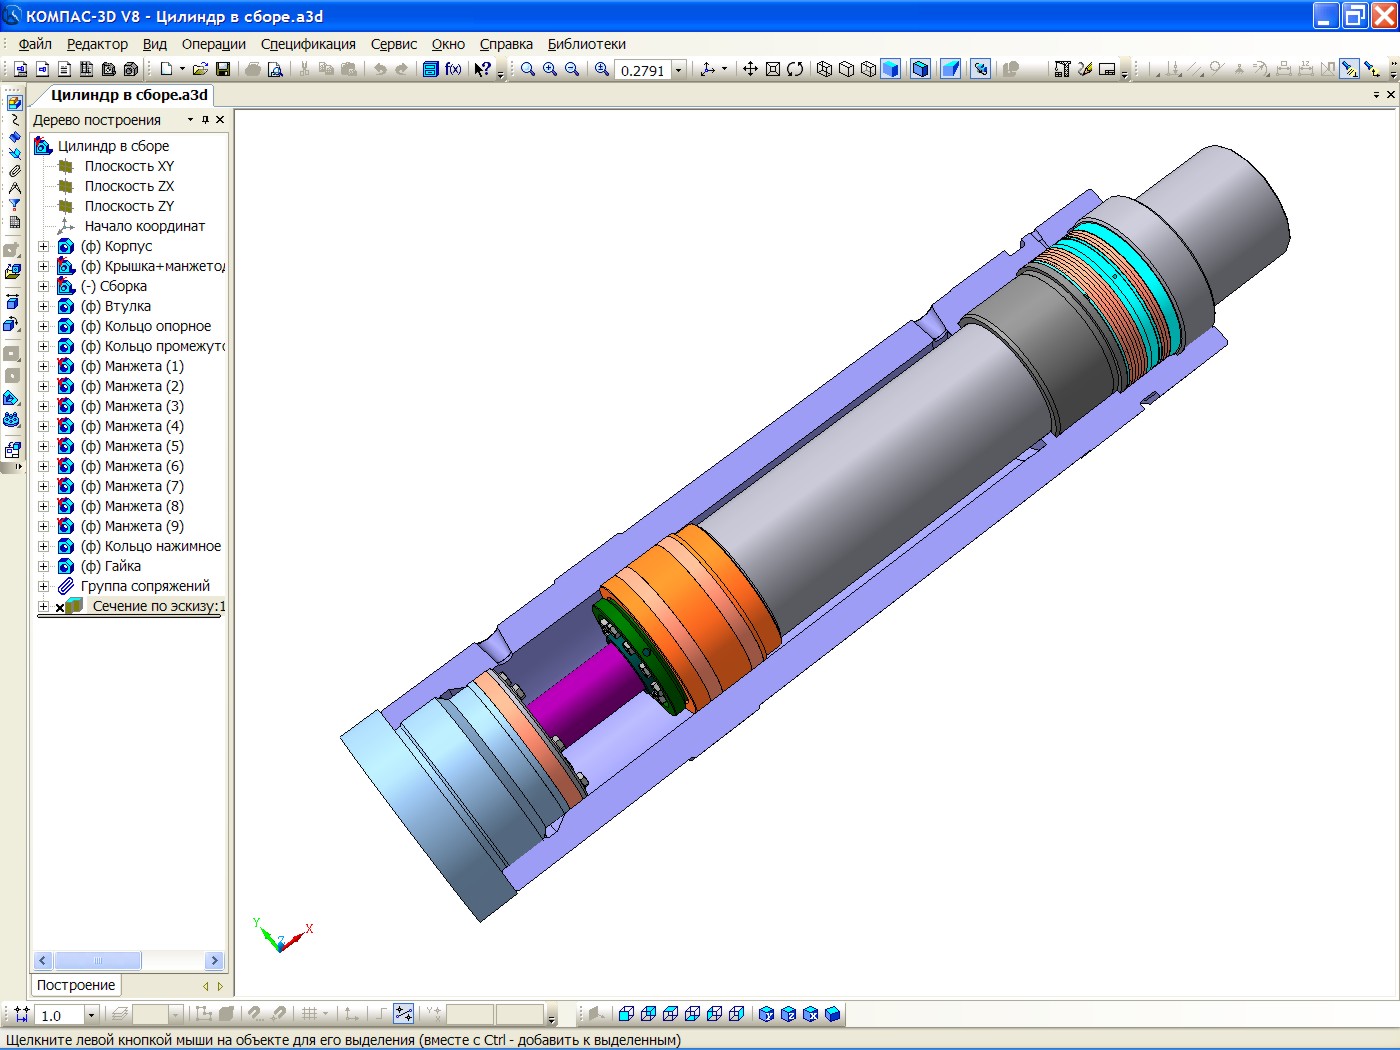Screen dimensions: 1400x1050
Task: Click the zoom-in magnifier icon
Action: coord(550,69)
